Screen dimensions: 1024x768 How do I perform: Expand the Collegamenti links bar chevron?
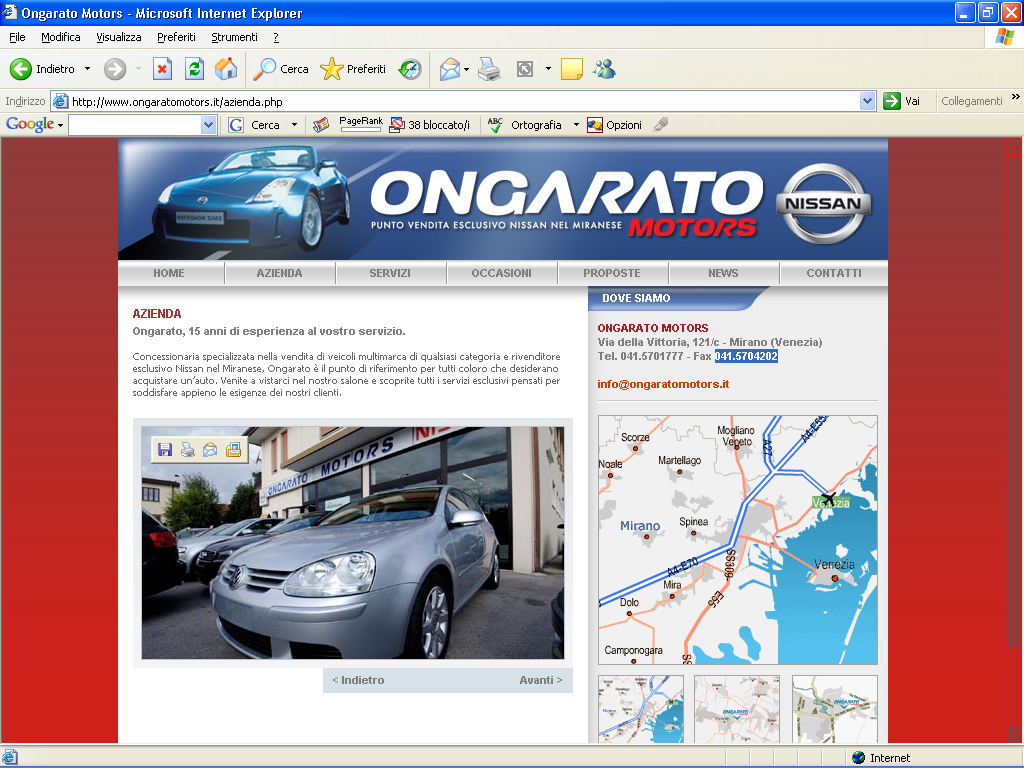pyautogui.click(x=1016, y=97)
